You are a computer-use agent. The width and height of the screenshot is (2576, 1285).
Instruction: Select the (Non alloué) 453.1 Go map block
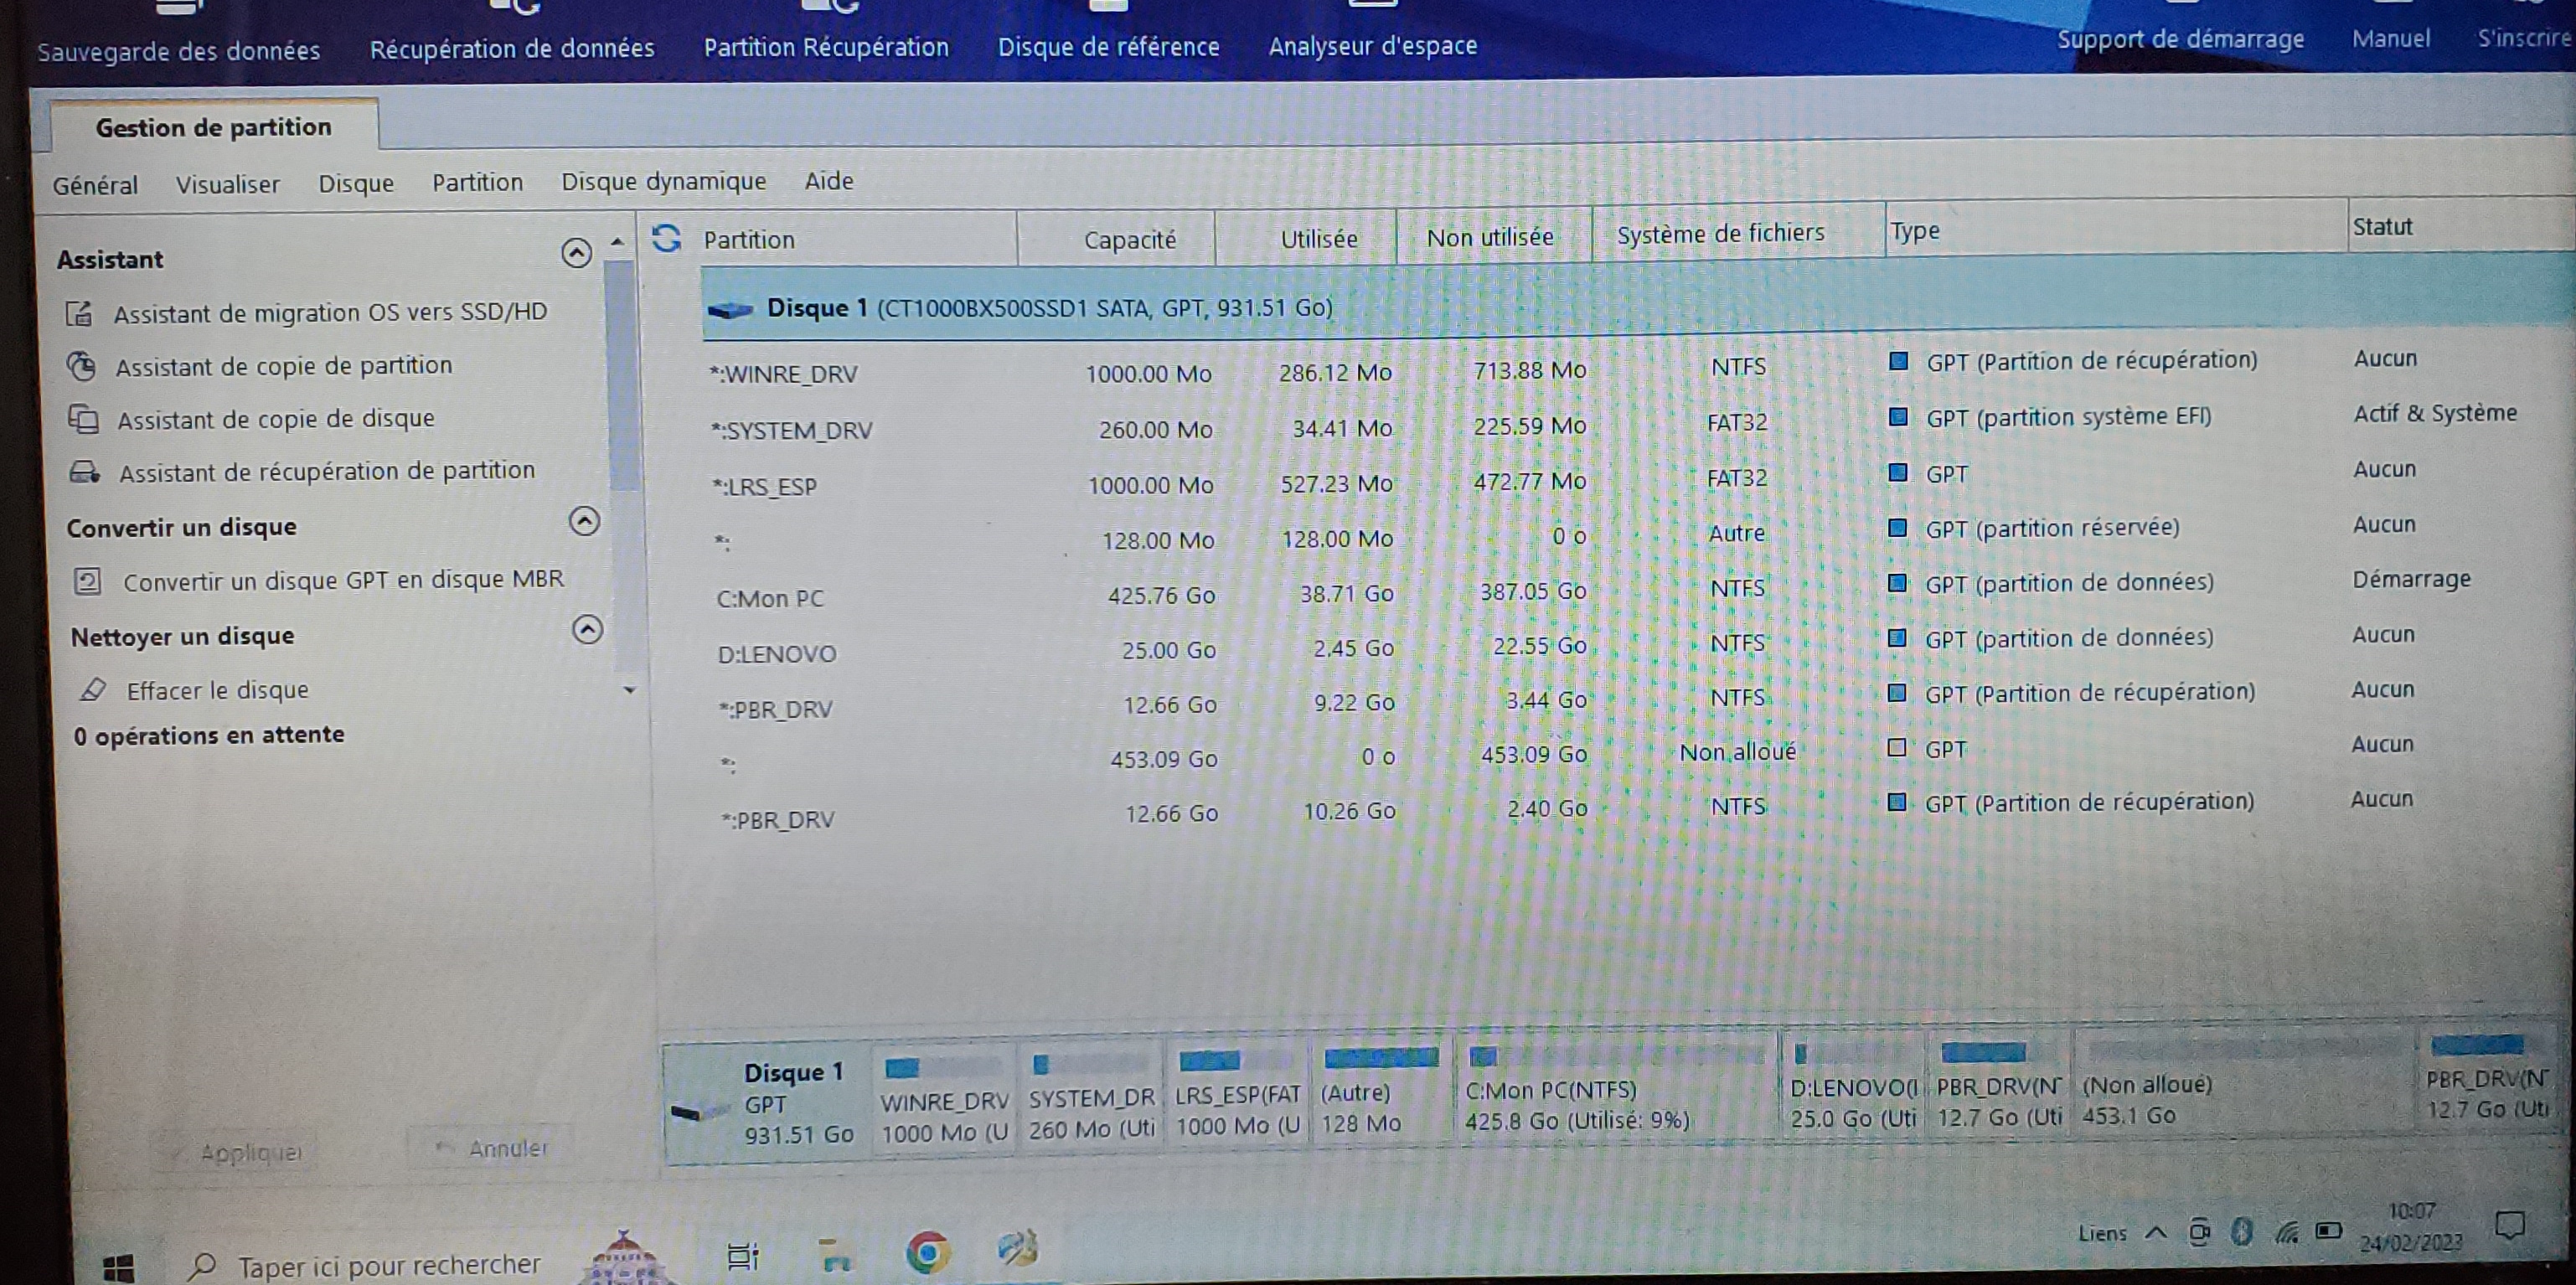pos(2245,1085)
